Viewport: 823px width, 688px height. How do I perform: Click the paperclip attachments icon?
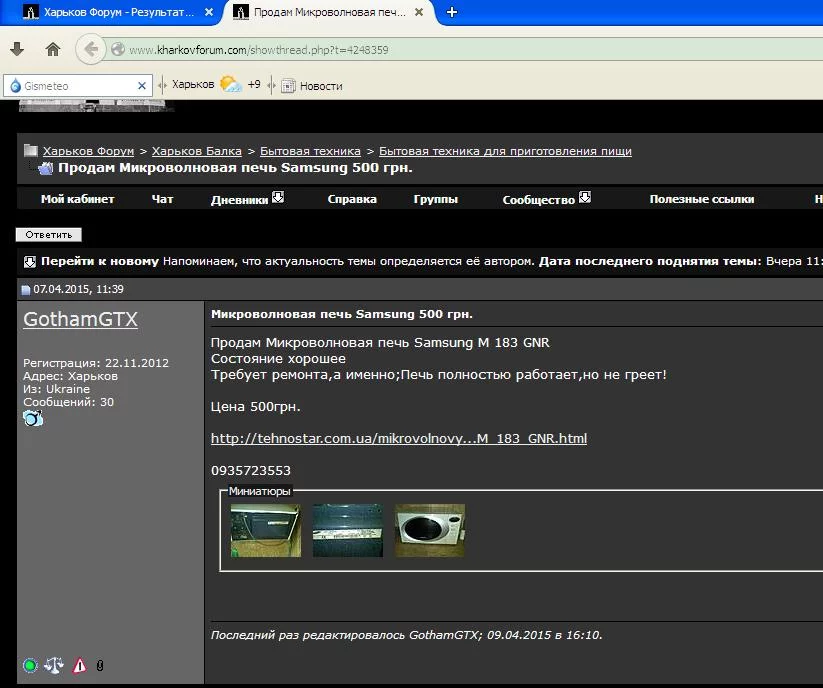click(100, 666)
